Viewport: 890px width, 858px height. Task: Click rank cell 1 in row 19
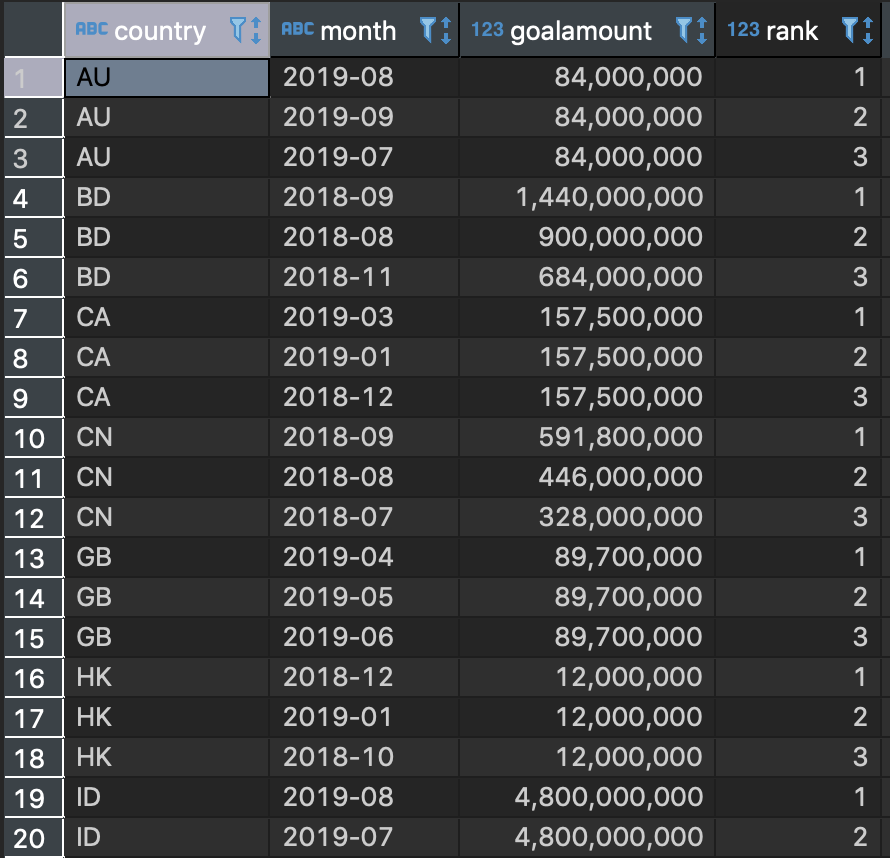tap(798, 797)
